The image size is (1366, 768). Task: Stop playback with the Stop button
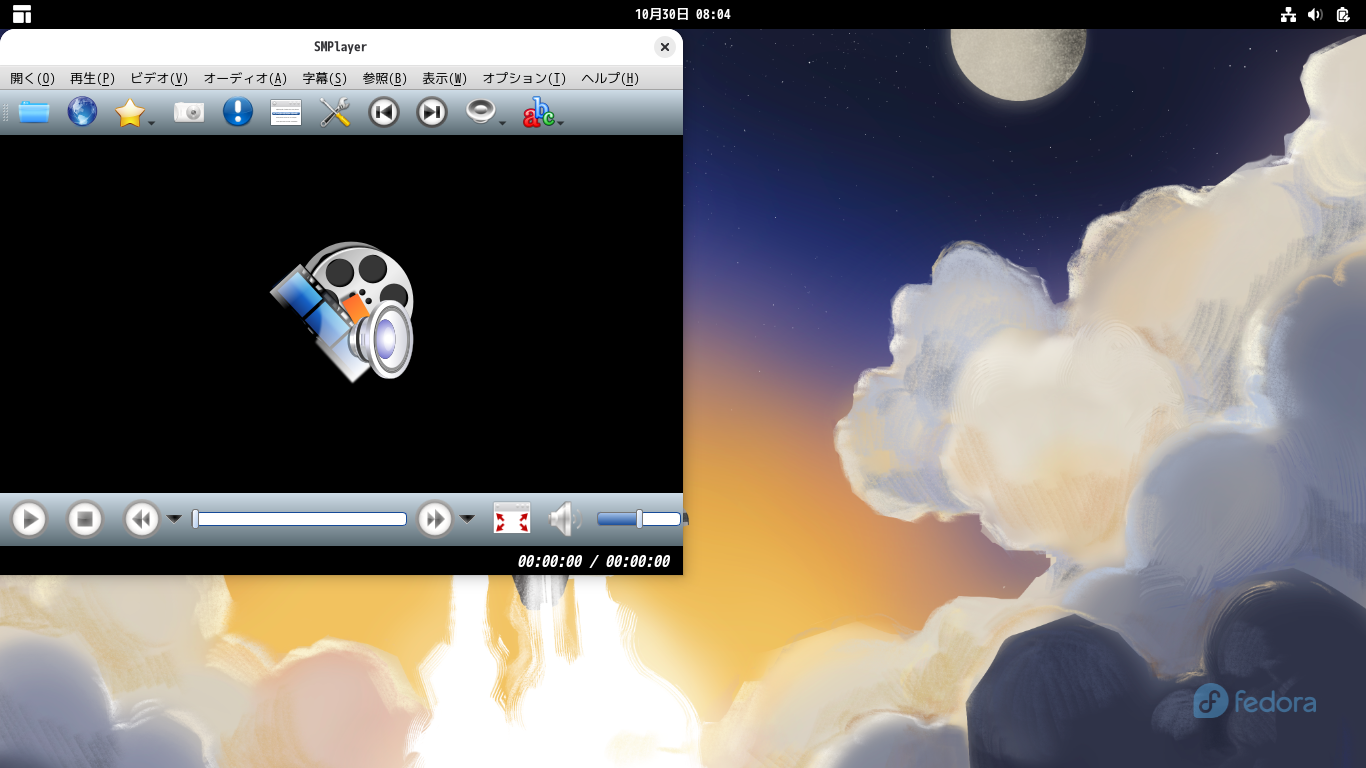[85, 519]
